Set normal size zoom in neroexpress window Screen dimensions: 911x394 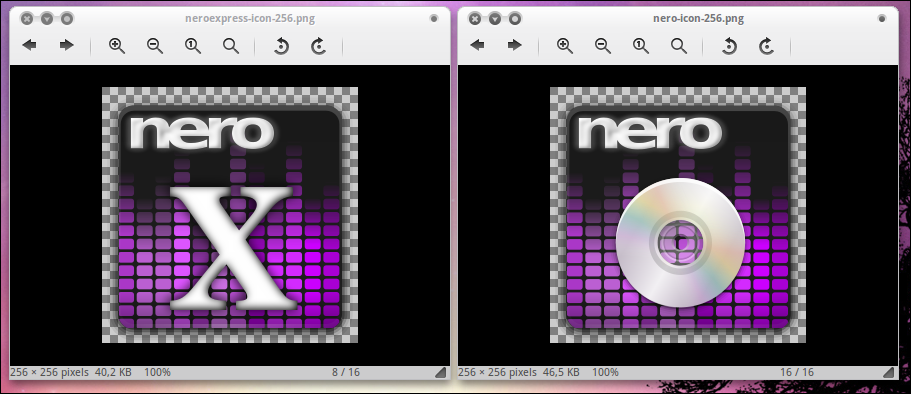point(193,46)
